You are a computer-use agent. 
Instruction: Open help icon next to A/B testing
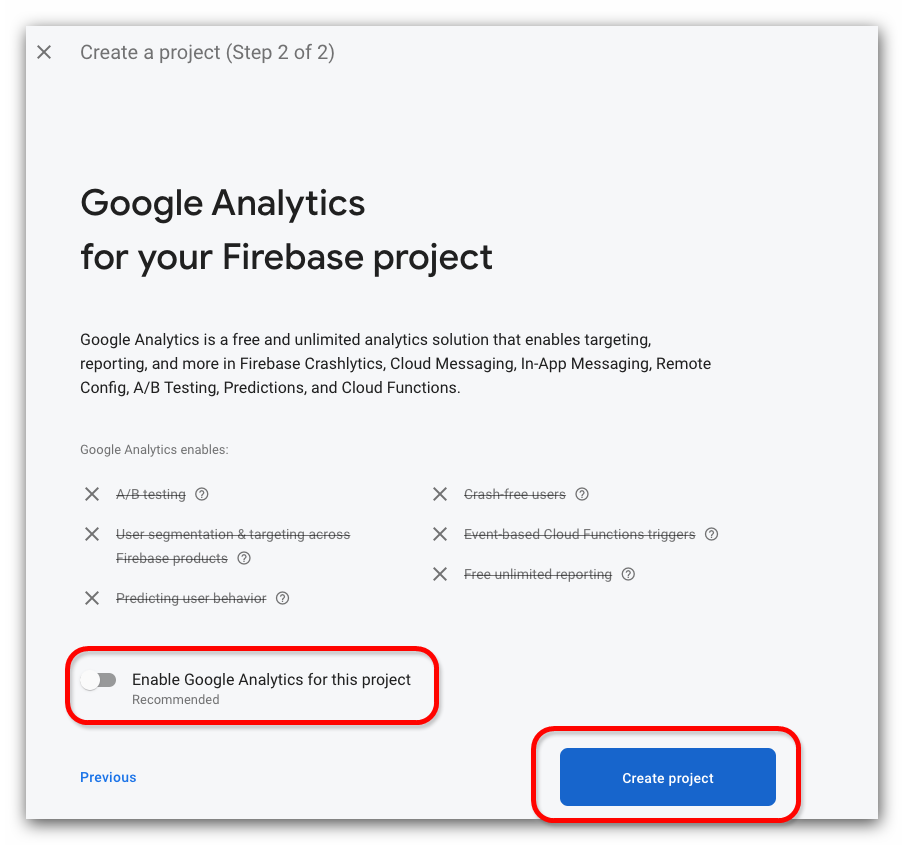click(x=202, y=494)
